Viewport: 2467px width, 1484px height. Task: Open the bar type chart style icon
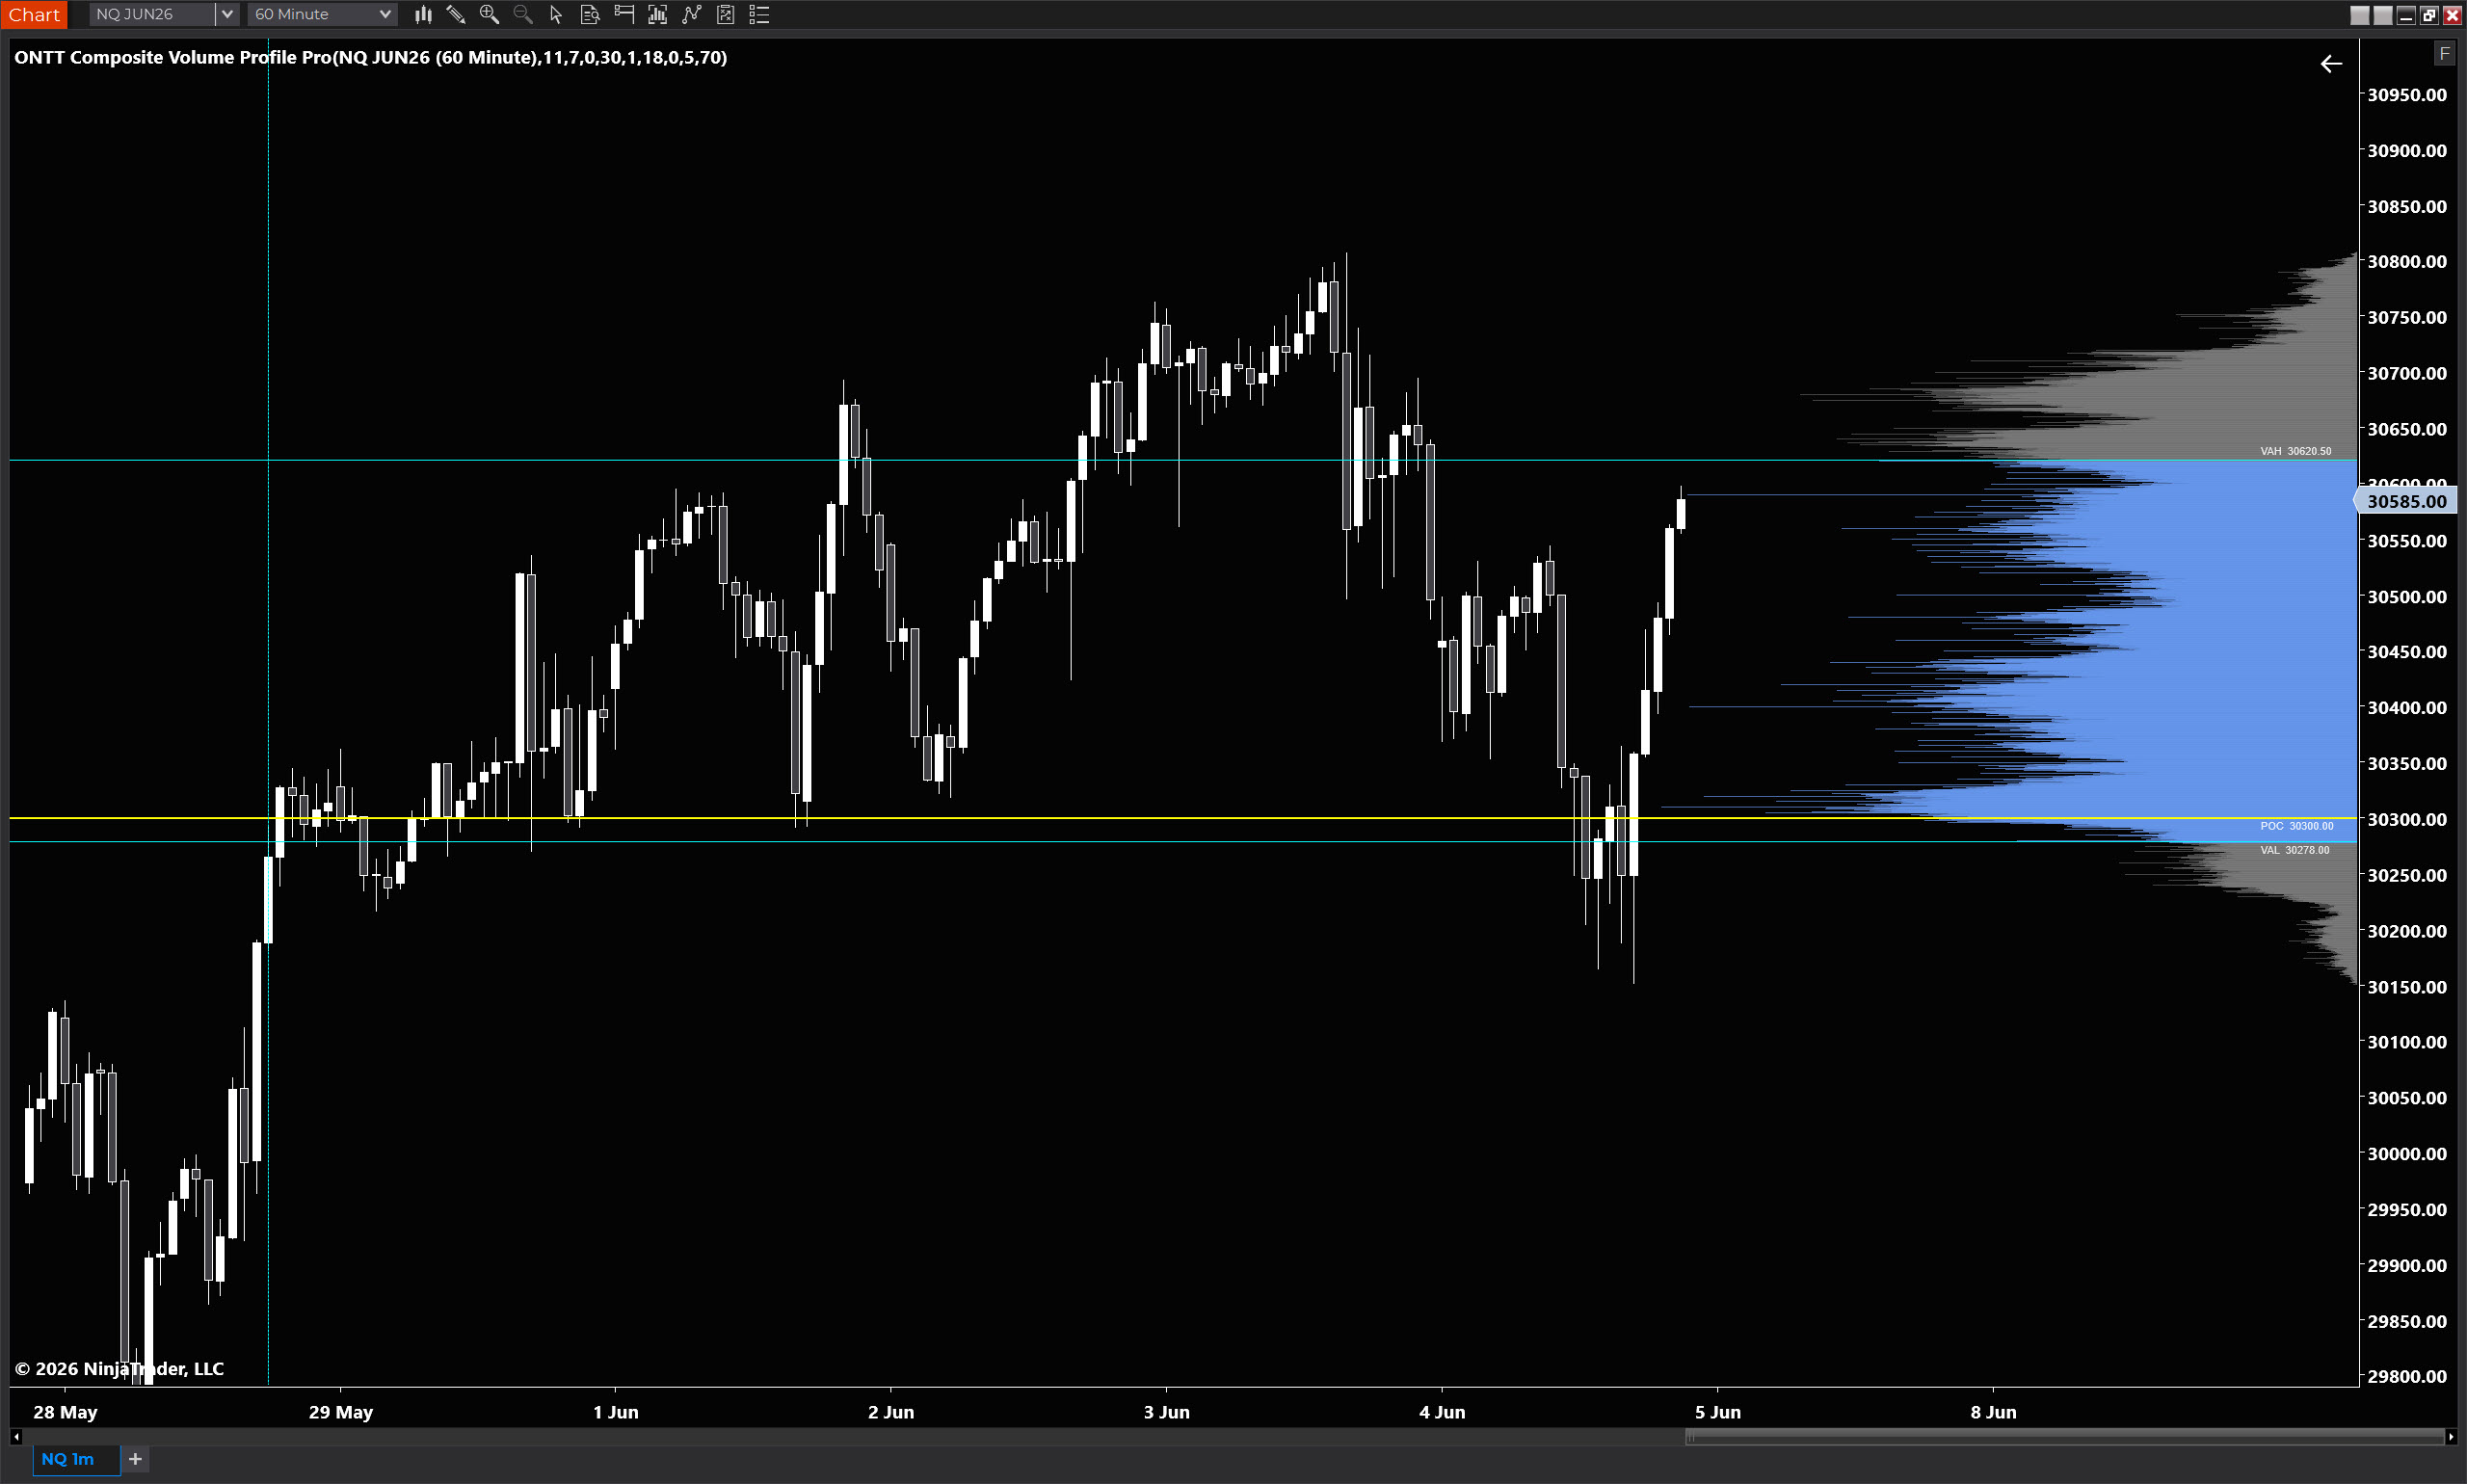[x=423, y=14]
